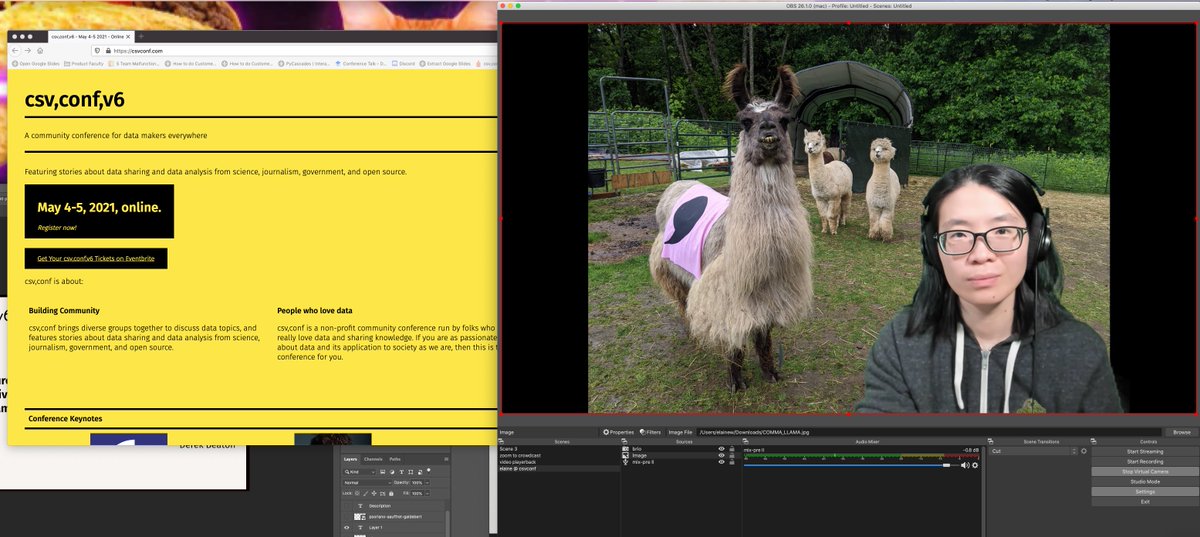Image resolution: width=1200 pixels, height=537 pixels.
Task: Open browser home page icon
Action: point(40,50)
